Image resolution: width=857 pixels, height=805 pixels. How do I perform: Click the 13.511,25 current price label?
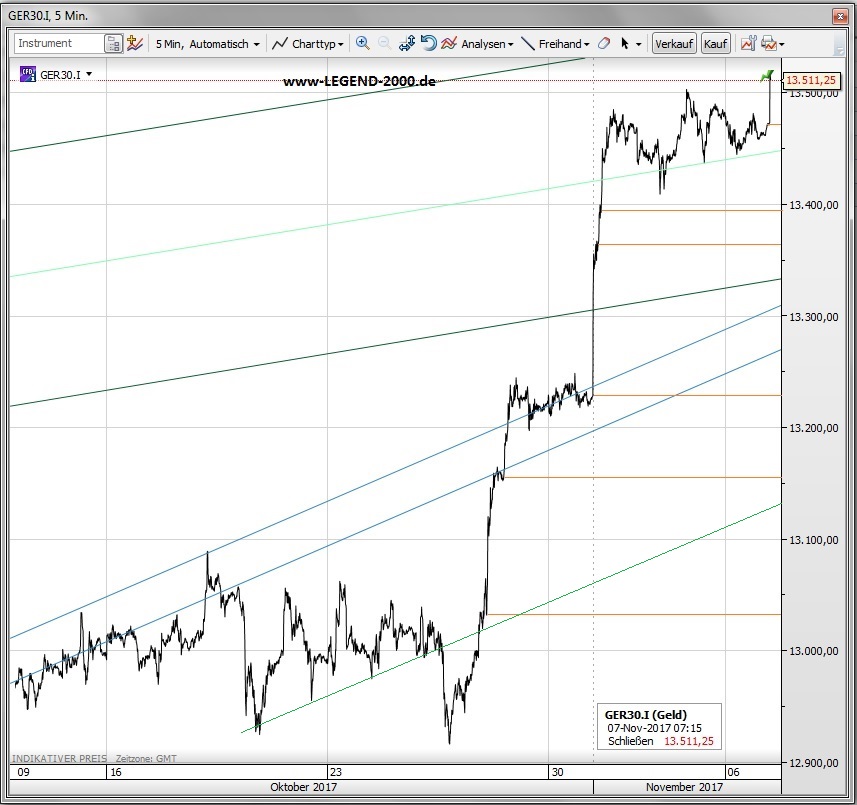pyautogui.click(x=811, y=80)
